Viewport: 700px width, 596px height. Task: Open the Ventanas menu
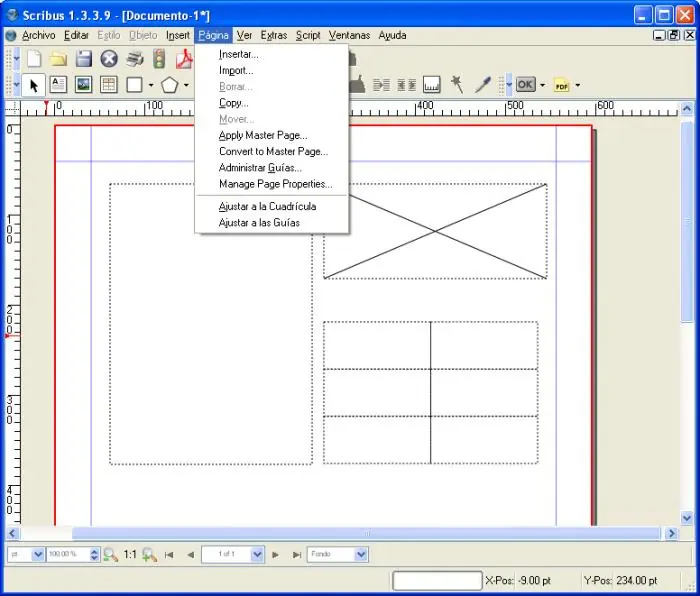click(349, 35)
